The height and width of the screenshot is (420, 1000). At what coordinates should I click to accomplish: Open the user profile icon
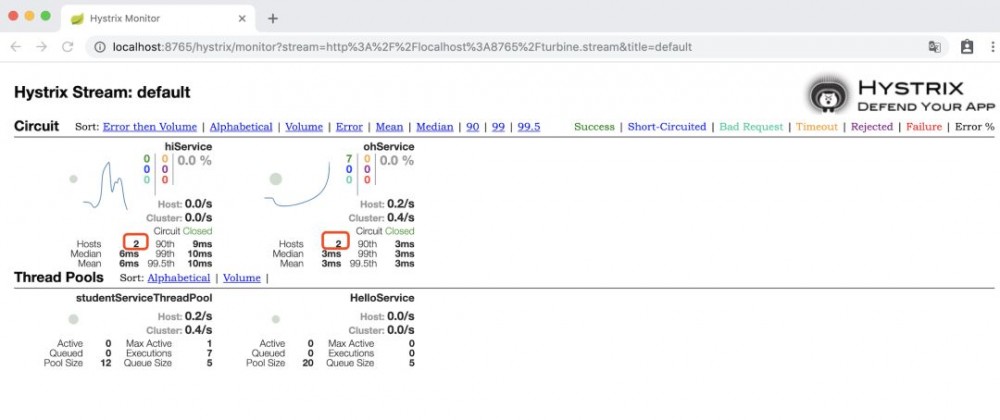[x=967, y=47]
